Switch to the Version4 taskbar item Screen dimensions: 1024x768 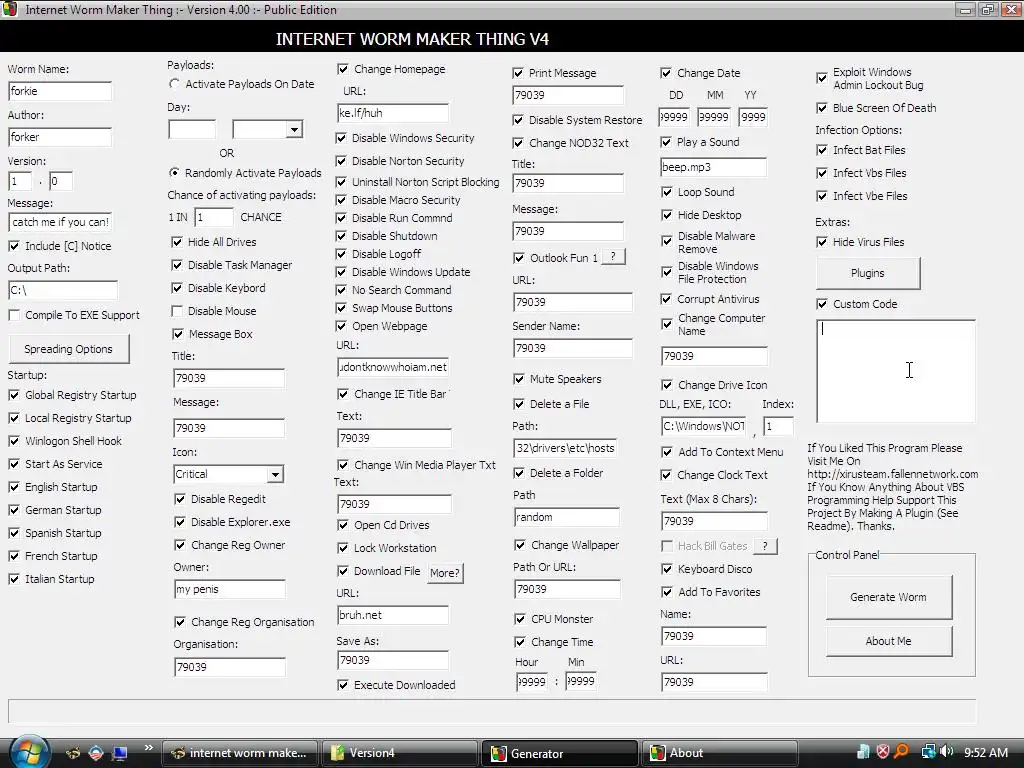398,753
